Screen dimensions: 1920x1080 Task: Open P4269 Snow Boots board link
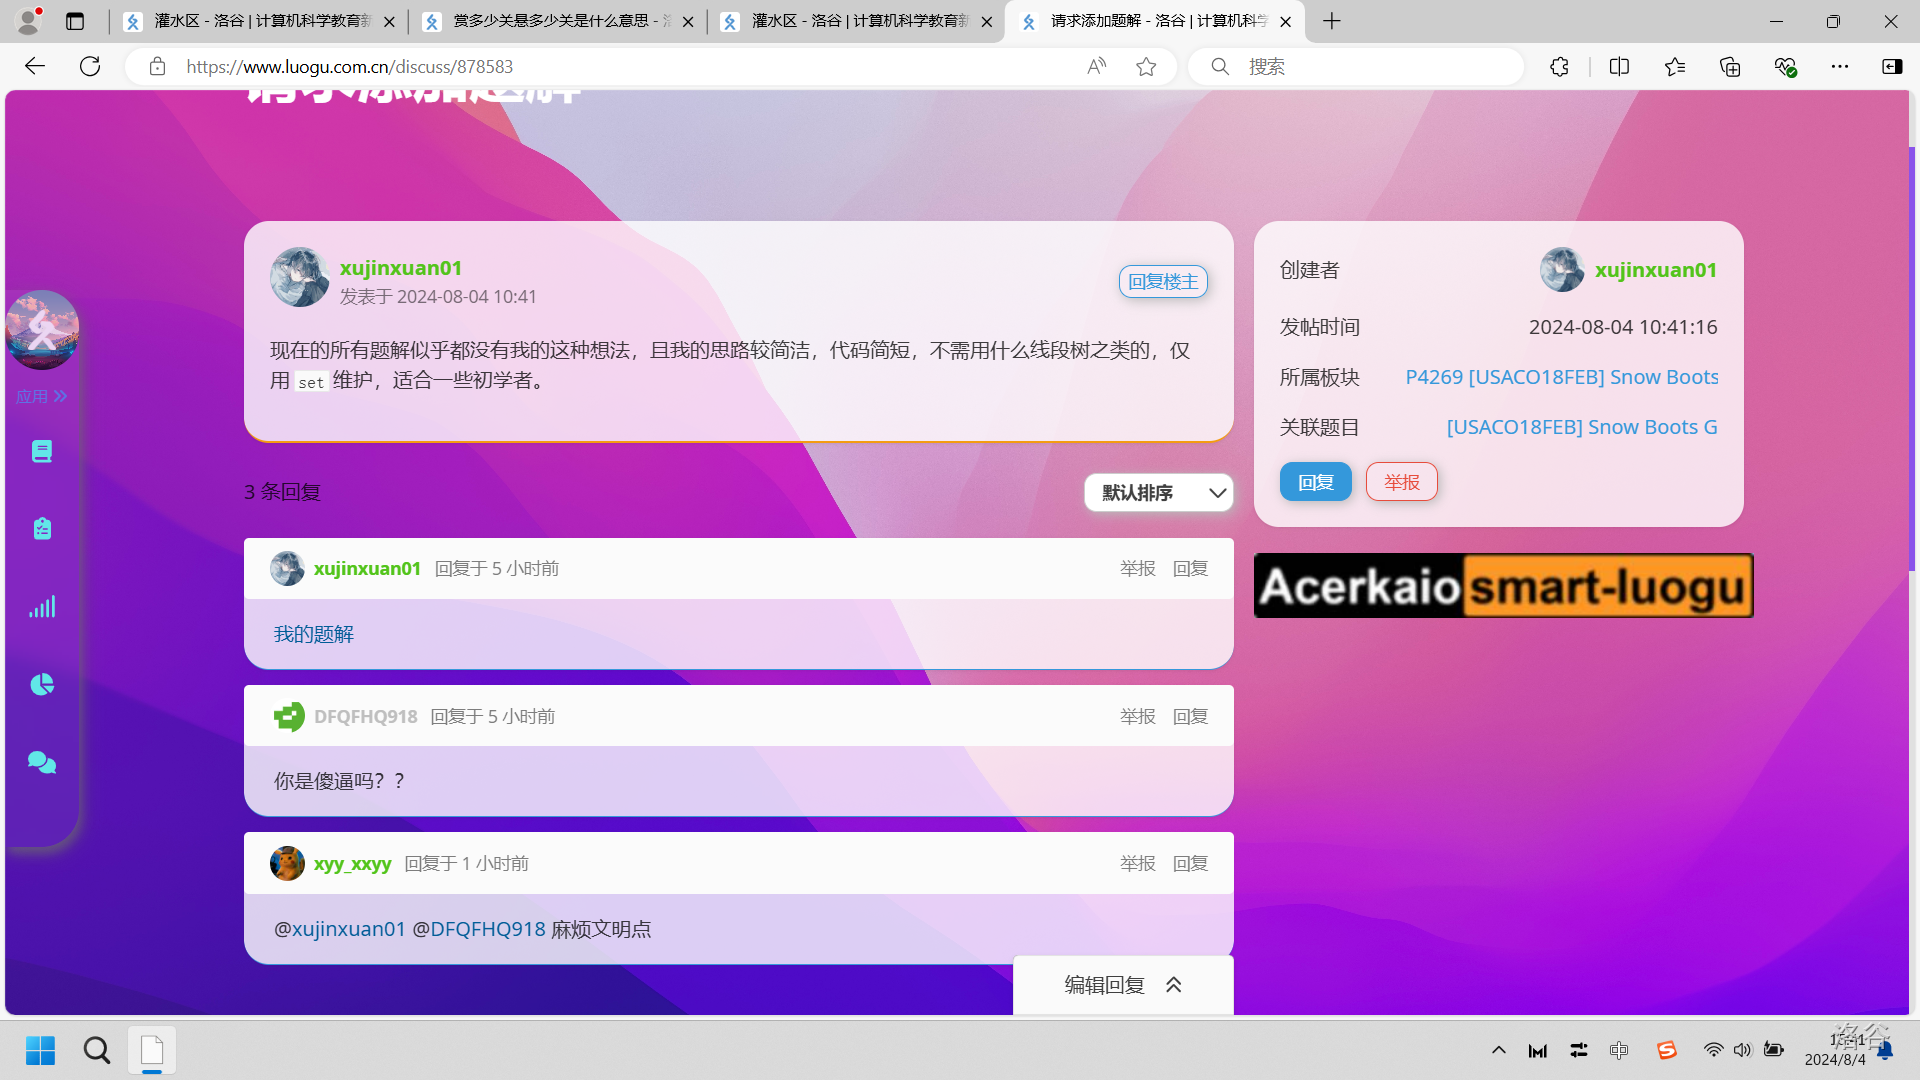[x=1561, y=377]
